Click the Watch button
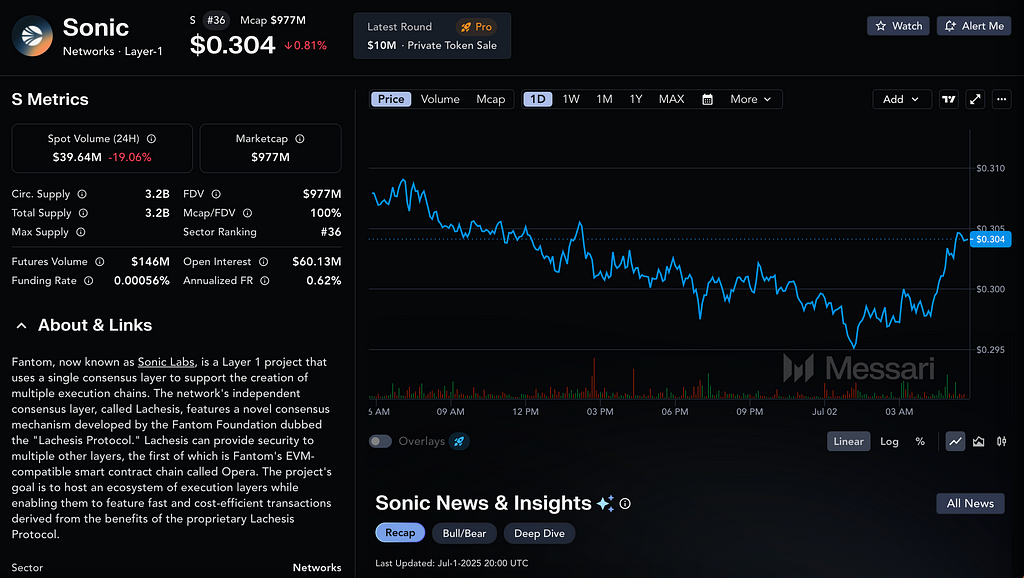This screenshot has height=578, width=1024. coord(899,26)
